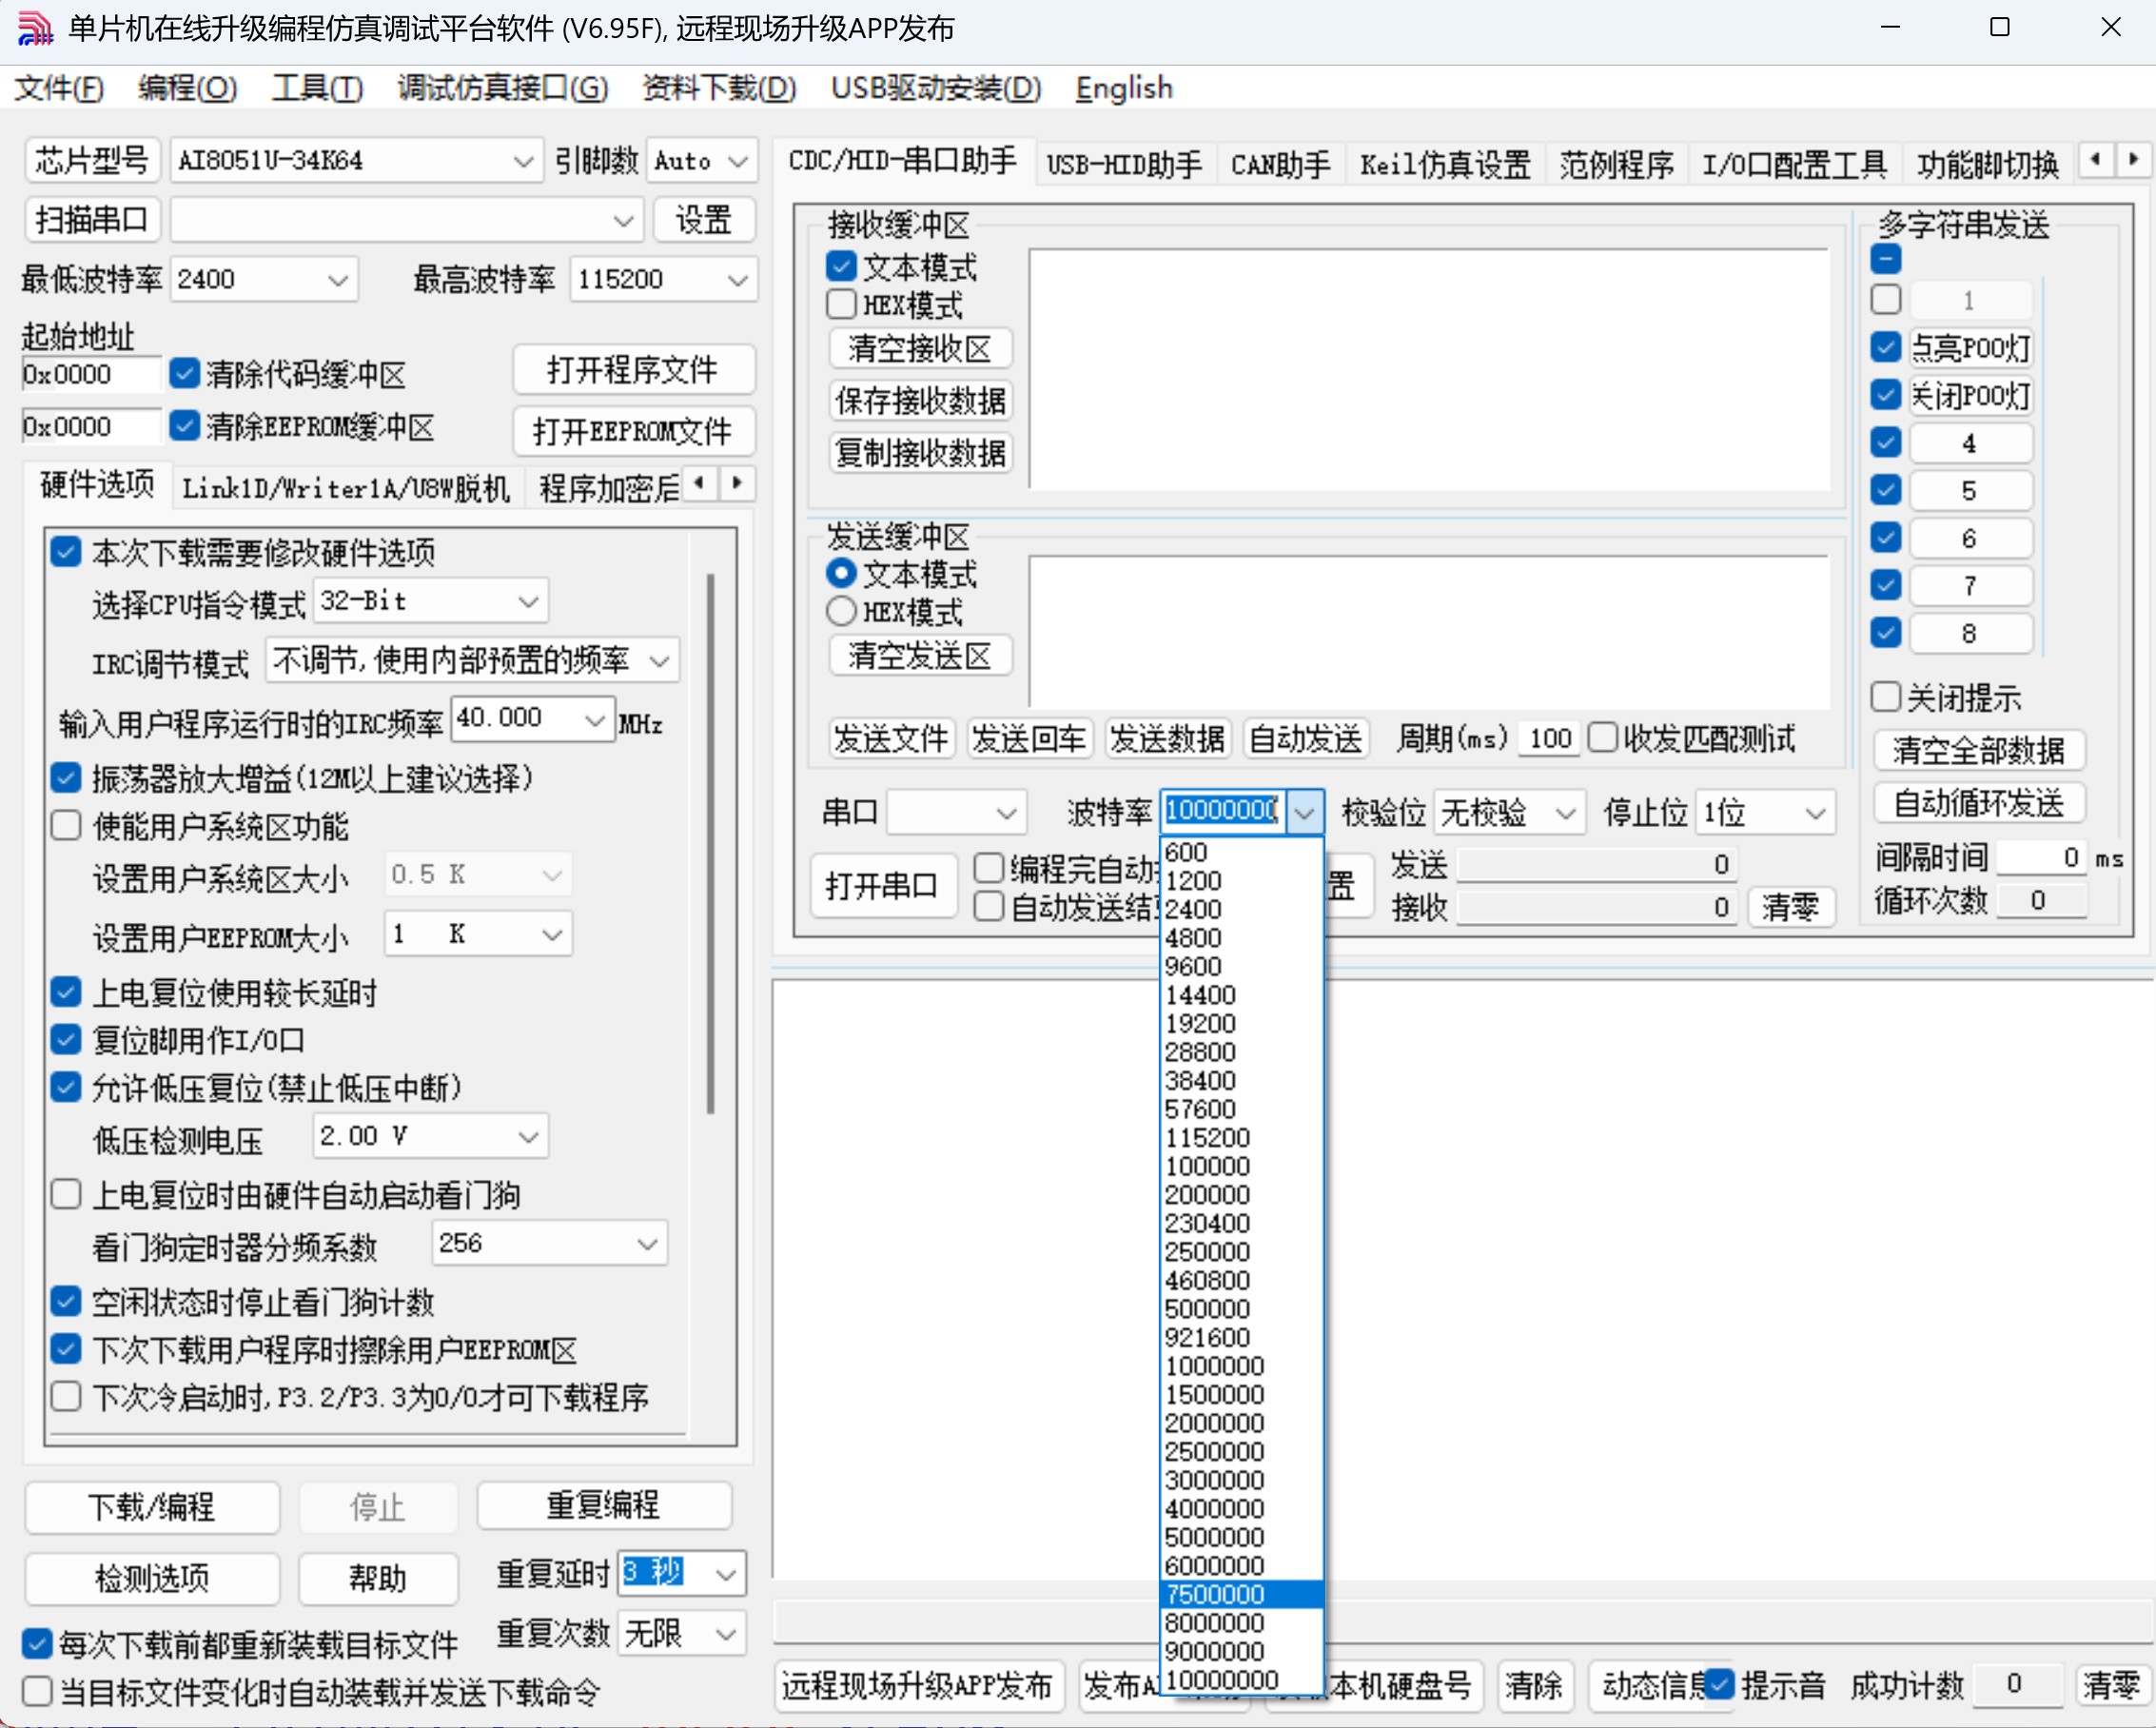Toggle 复位脚用作I/O口 checkbox
Image resolution: width=2156 pixels, height=1728 pixels.
click(x=66, y=1040)
